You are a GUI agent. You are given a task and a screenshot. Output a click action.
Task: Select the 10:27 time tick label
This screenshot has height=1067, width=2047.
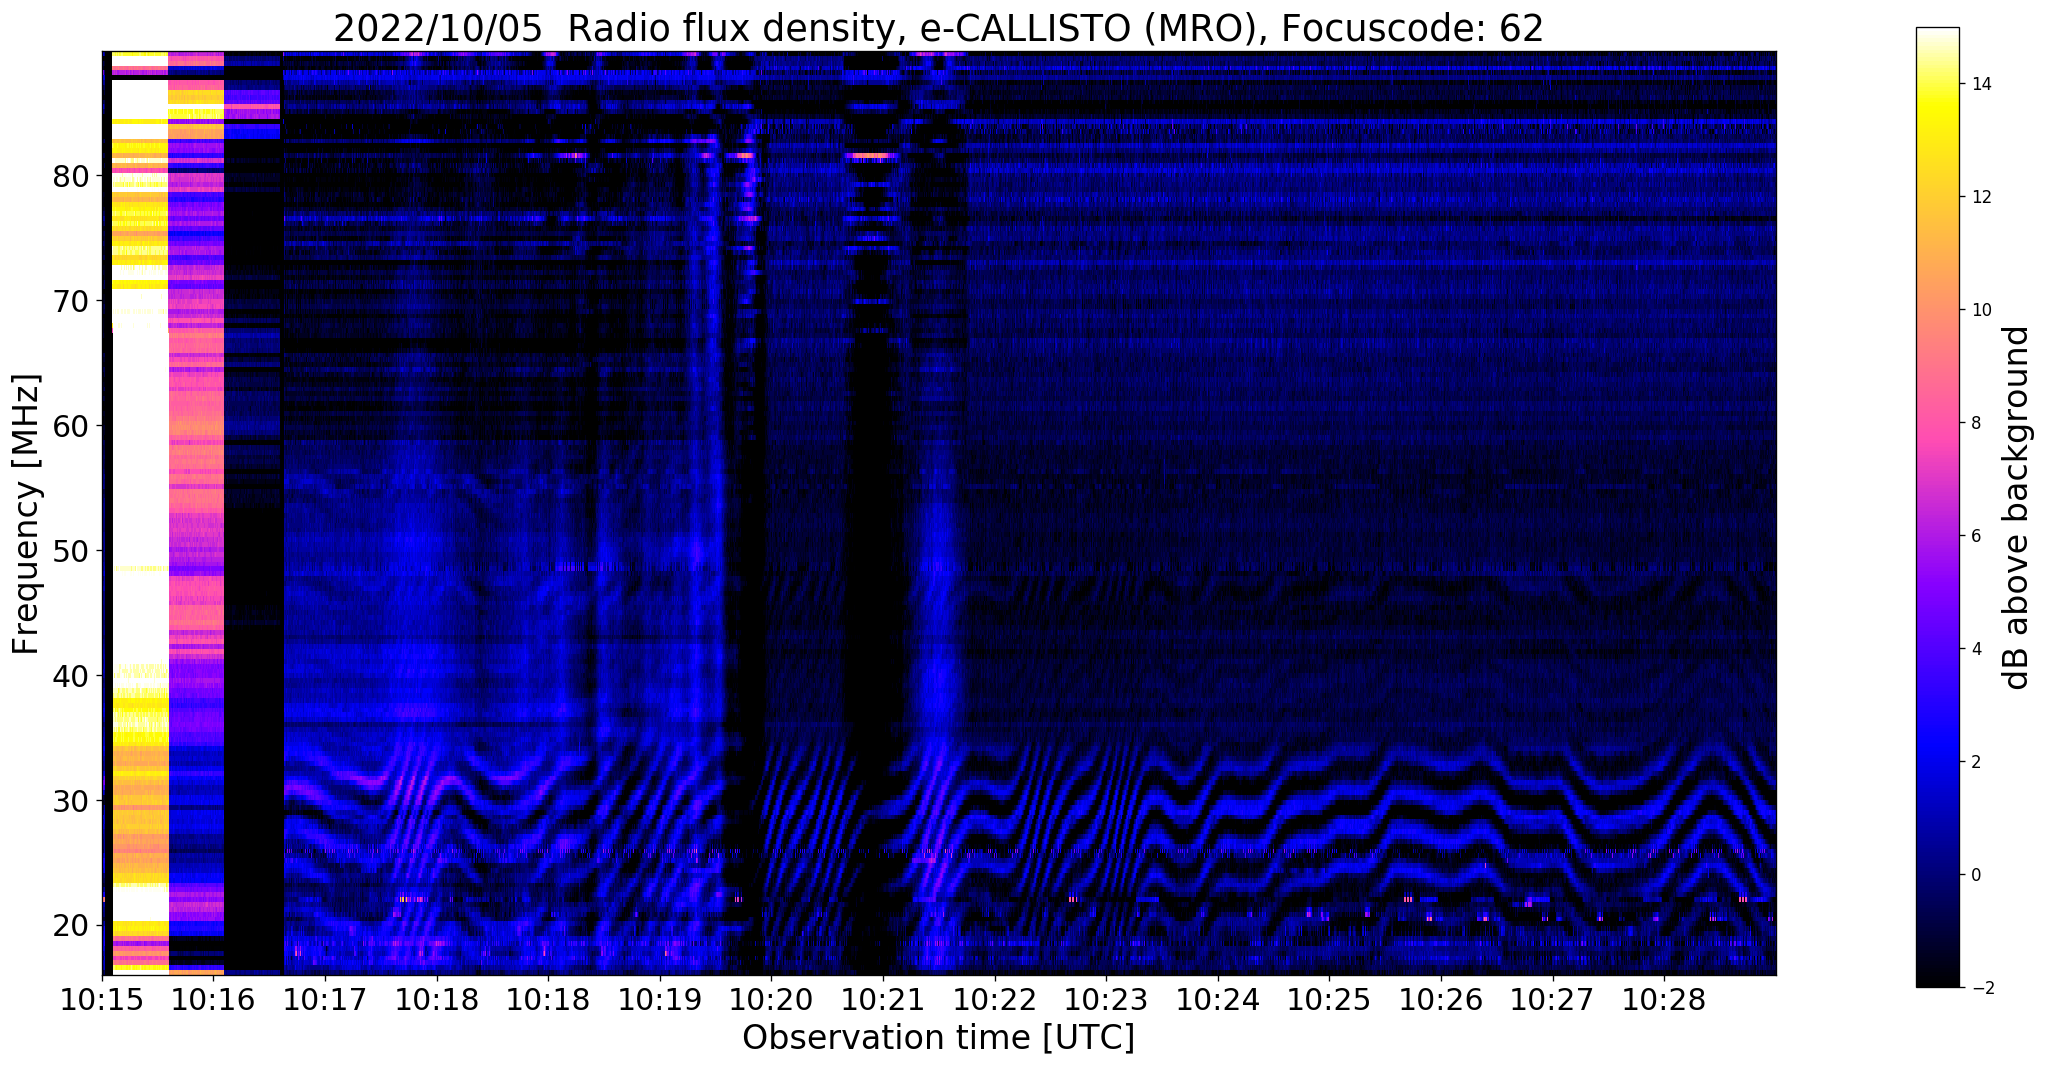click(1553, 1000)
